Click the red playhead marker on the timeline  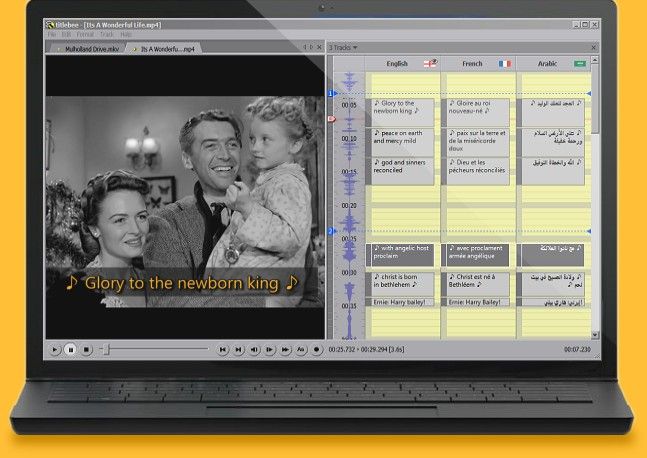pyautogui.click(x=331, y=119)
